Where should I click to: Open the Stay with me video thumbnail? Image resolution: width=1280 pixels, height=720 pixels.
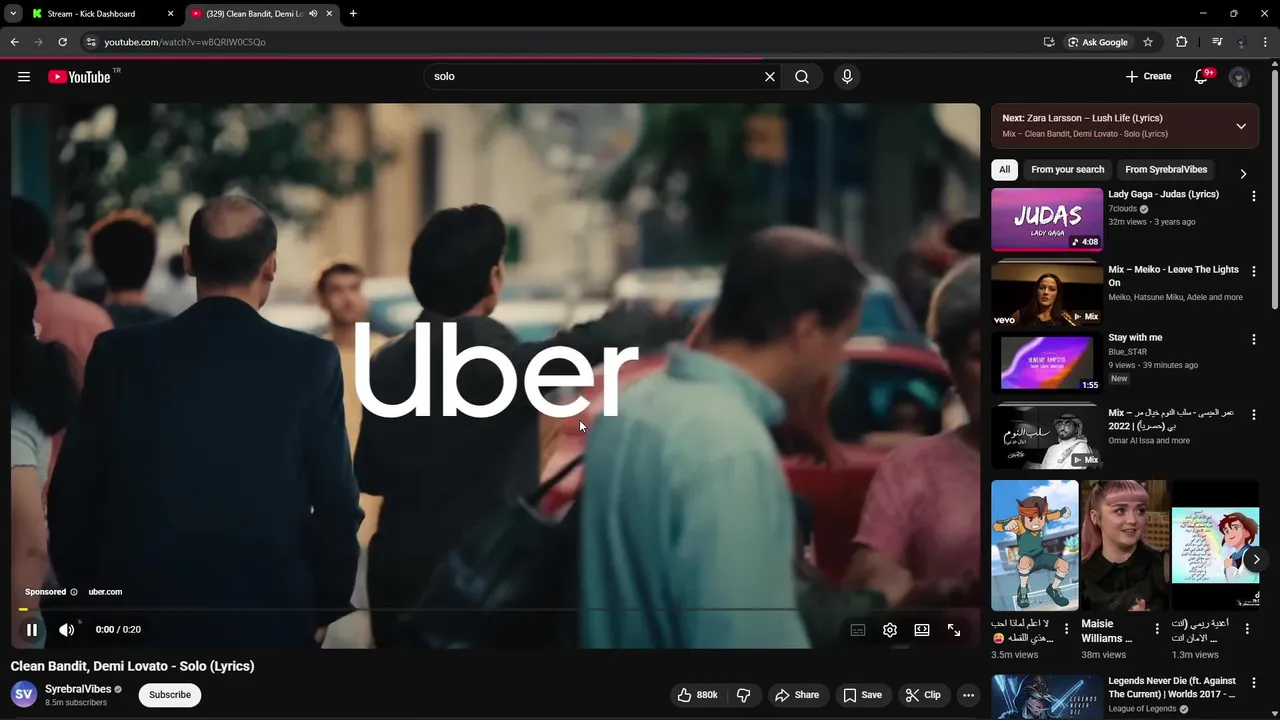coord(1047,363)
